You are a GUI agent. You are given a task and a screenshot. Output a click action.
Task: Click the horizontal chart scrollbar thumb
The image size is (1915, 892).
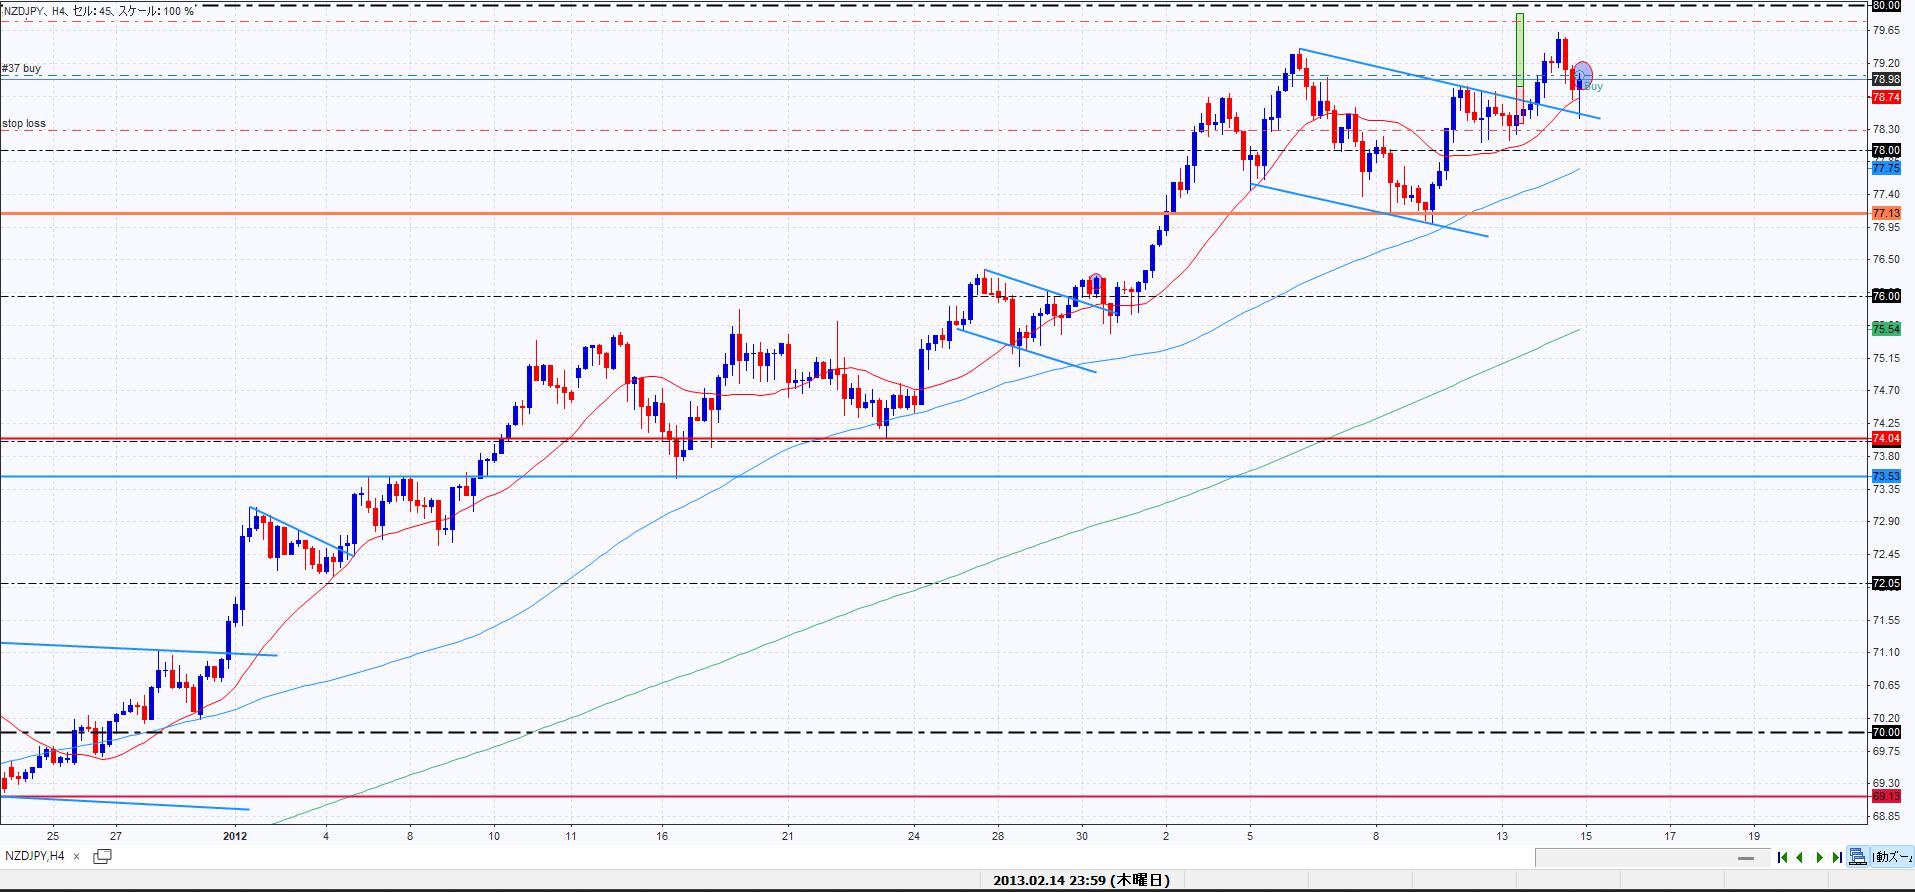[x=1747, y=858]
